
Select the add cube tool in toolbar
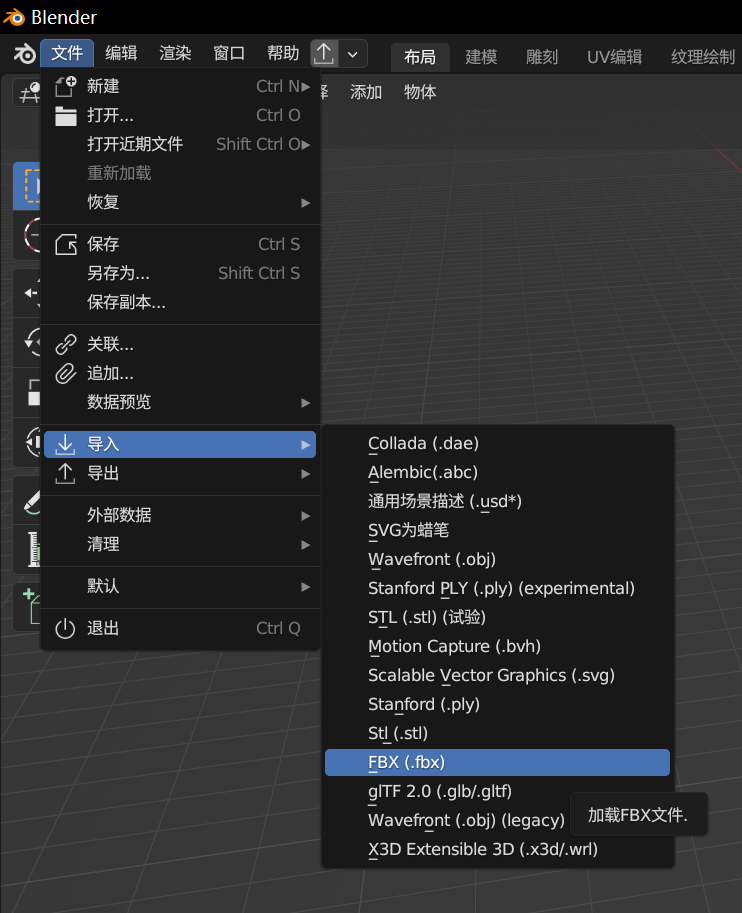[28, 608]
